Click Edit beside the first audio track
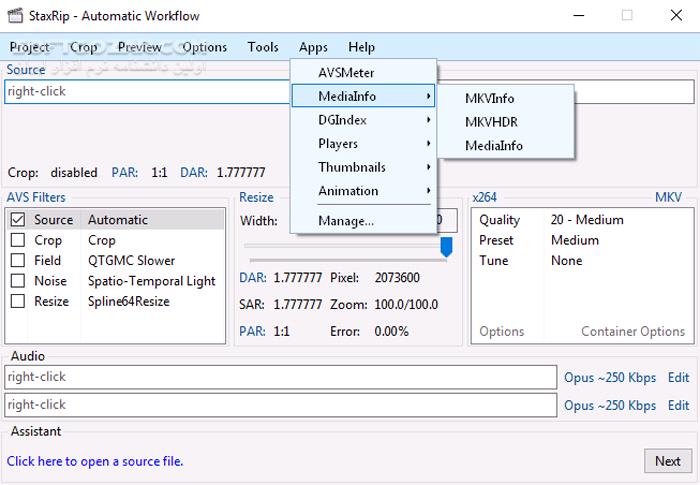 678,377
